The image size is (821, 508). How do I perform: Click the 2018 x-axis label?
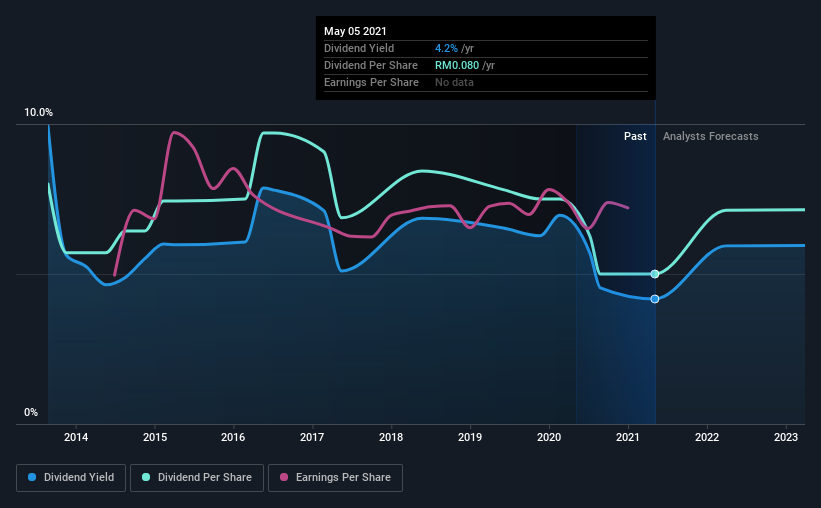(x=391, y=437)
